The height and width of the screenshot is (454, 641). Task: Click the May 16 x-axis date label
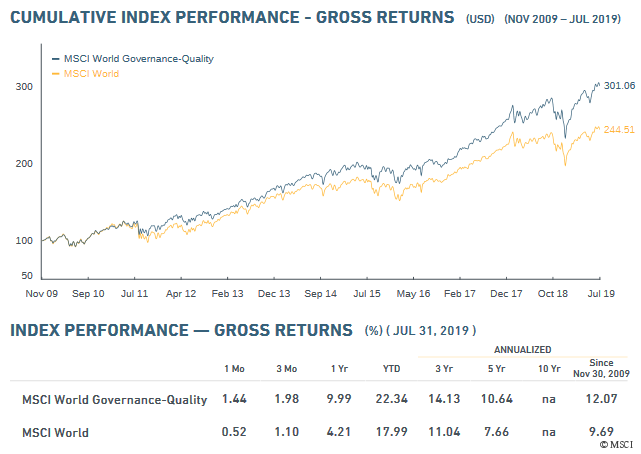[413, 294]
